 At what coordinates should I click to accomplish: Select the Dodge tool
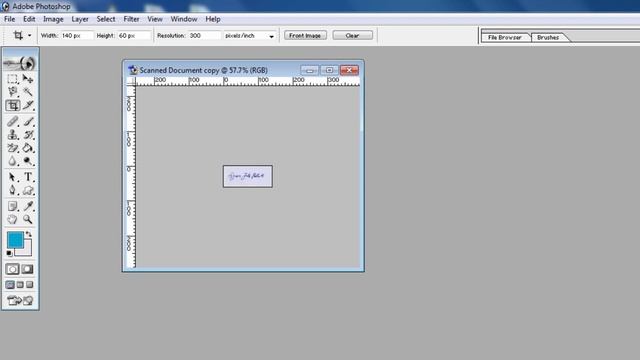(x=28, y=161)
